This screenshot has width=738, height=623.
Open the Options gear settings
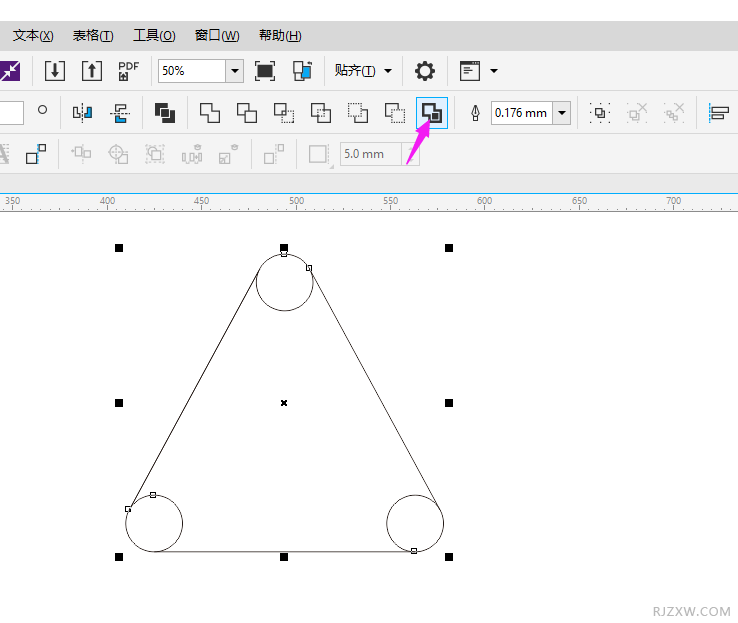click(425, 71)
